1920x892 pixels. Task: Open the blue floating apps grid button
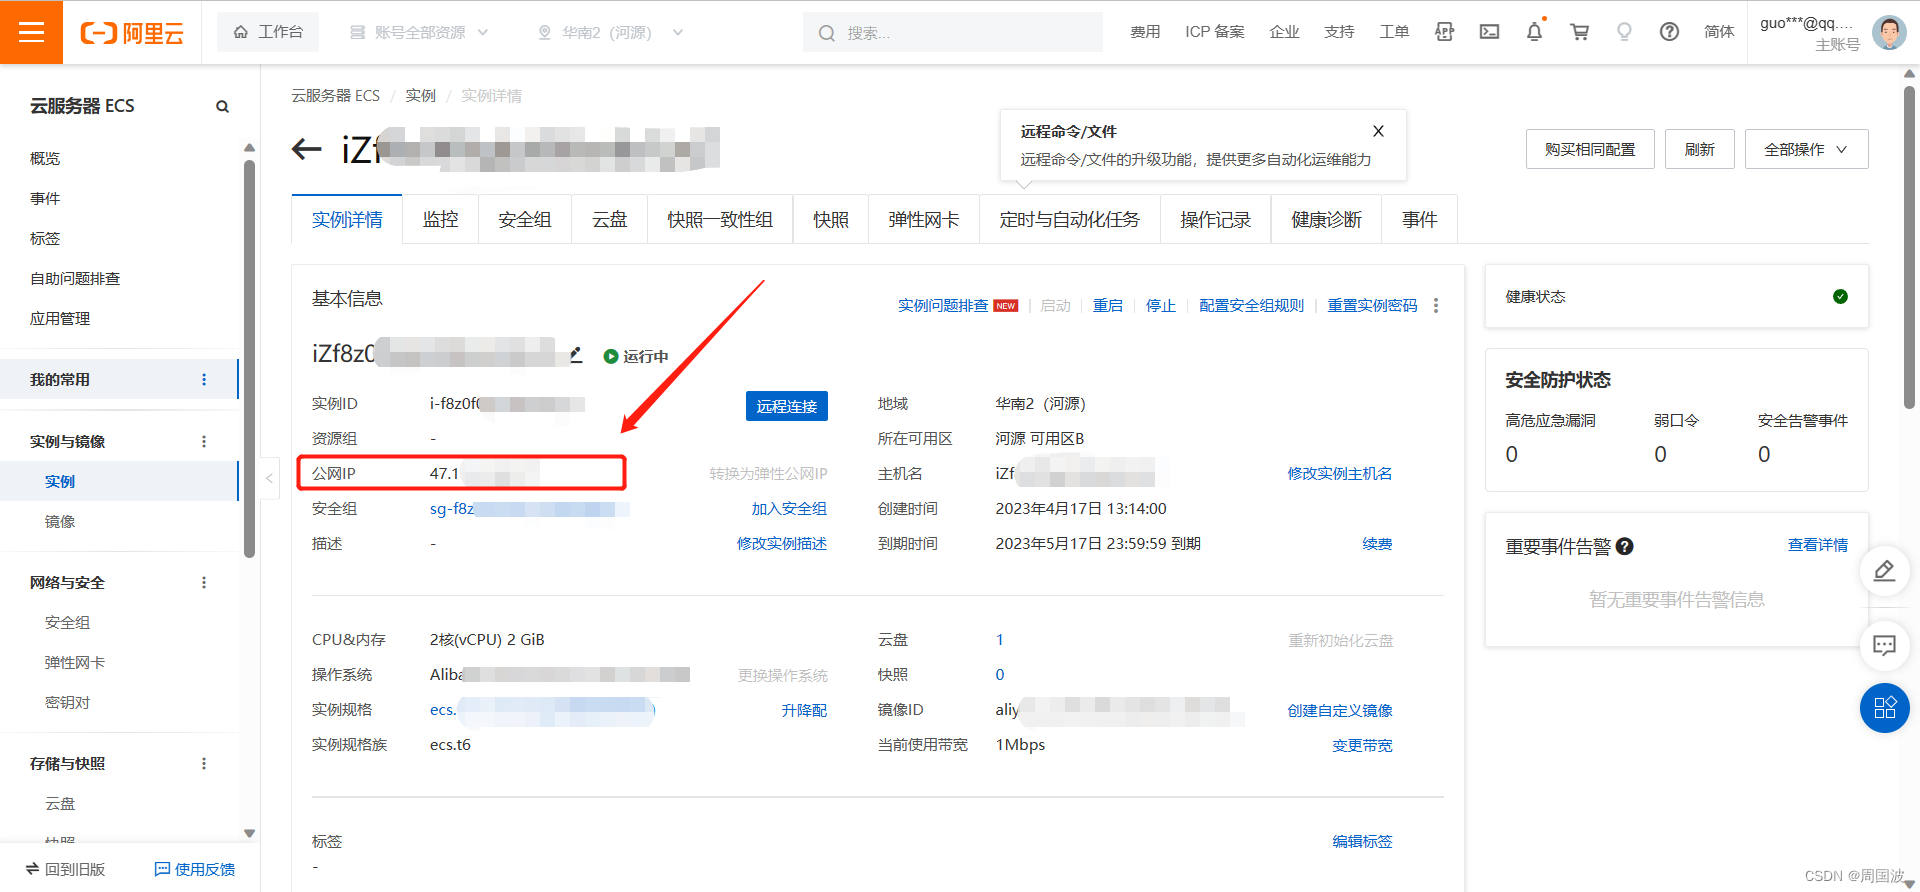[1884, 708]
